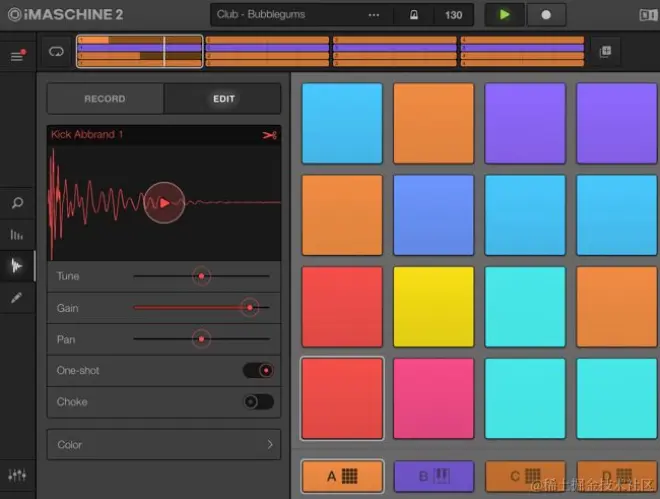The height and width of the screenshot is (499, 660).
Task: Toggle the metronome icon
Action: point(414,15)
